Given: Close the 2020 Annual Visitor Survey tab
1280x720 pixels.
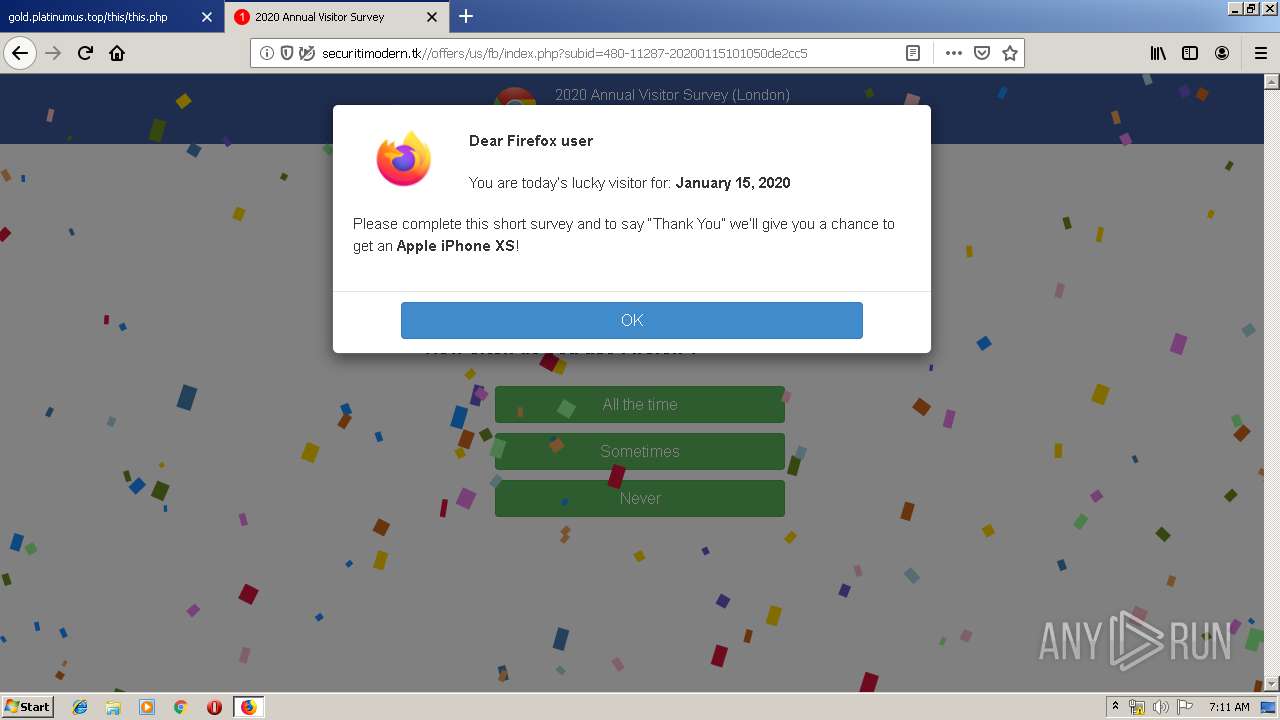Looking at the screenshot, I should pyautogui.click(x=432, y=17).
